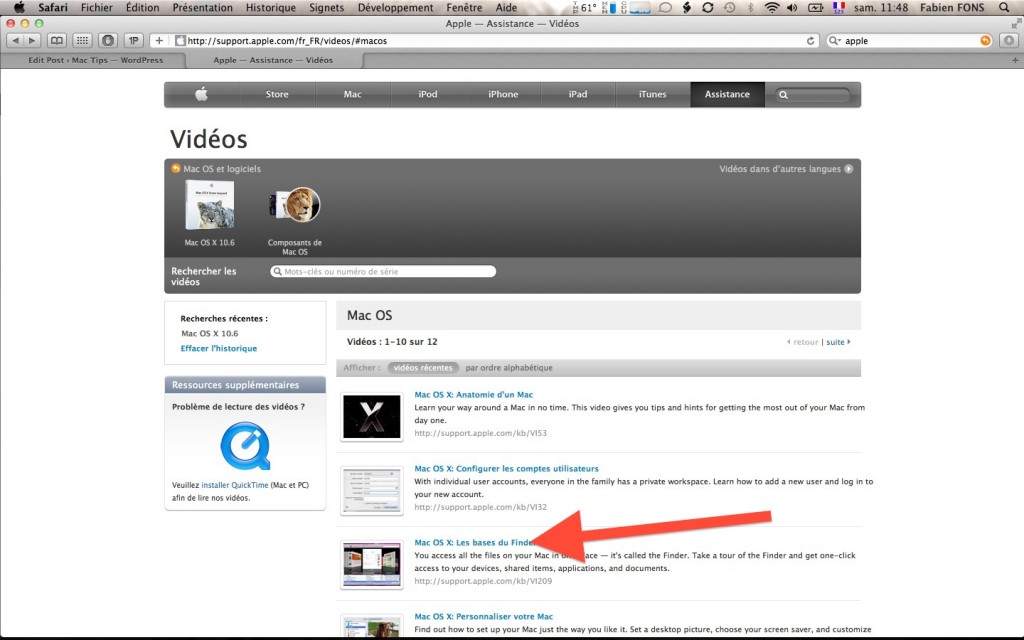The width and height of the screenshot is (1024, 640).
Task: Add bookmark with the plus button
Action: coord(159,40)
